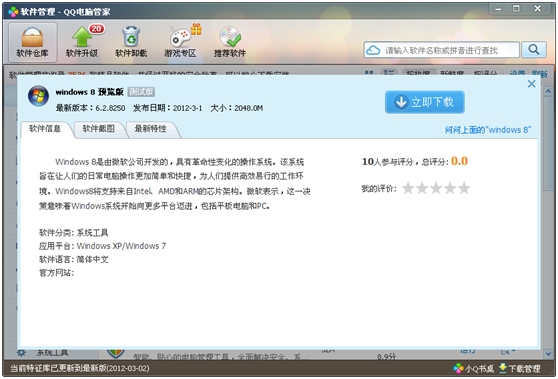Rate three stars under 我的评价
The image size is (558, 379).
(436, 188)
